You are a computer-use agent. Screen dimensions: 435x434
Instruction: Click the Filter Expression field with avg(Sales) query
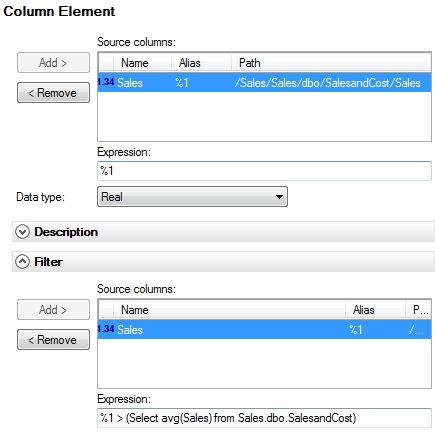[264, 418]
